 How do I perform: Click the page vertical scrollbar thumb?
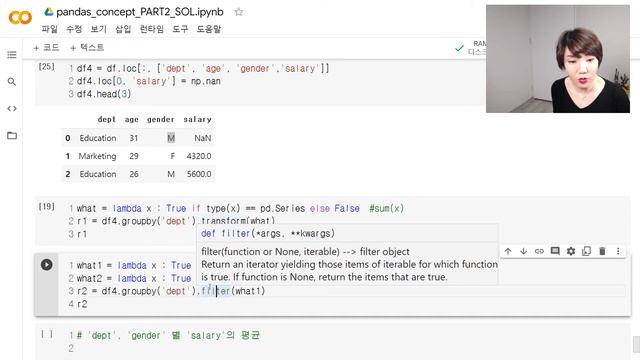636,344
